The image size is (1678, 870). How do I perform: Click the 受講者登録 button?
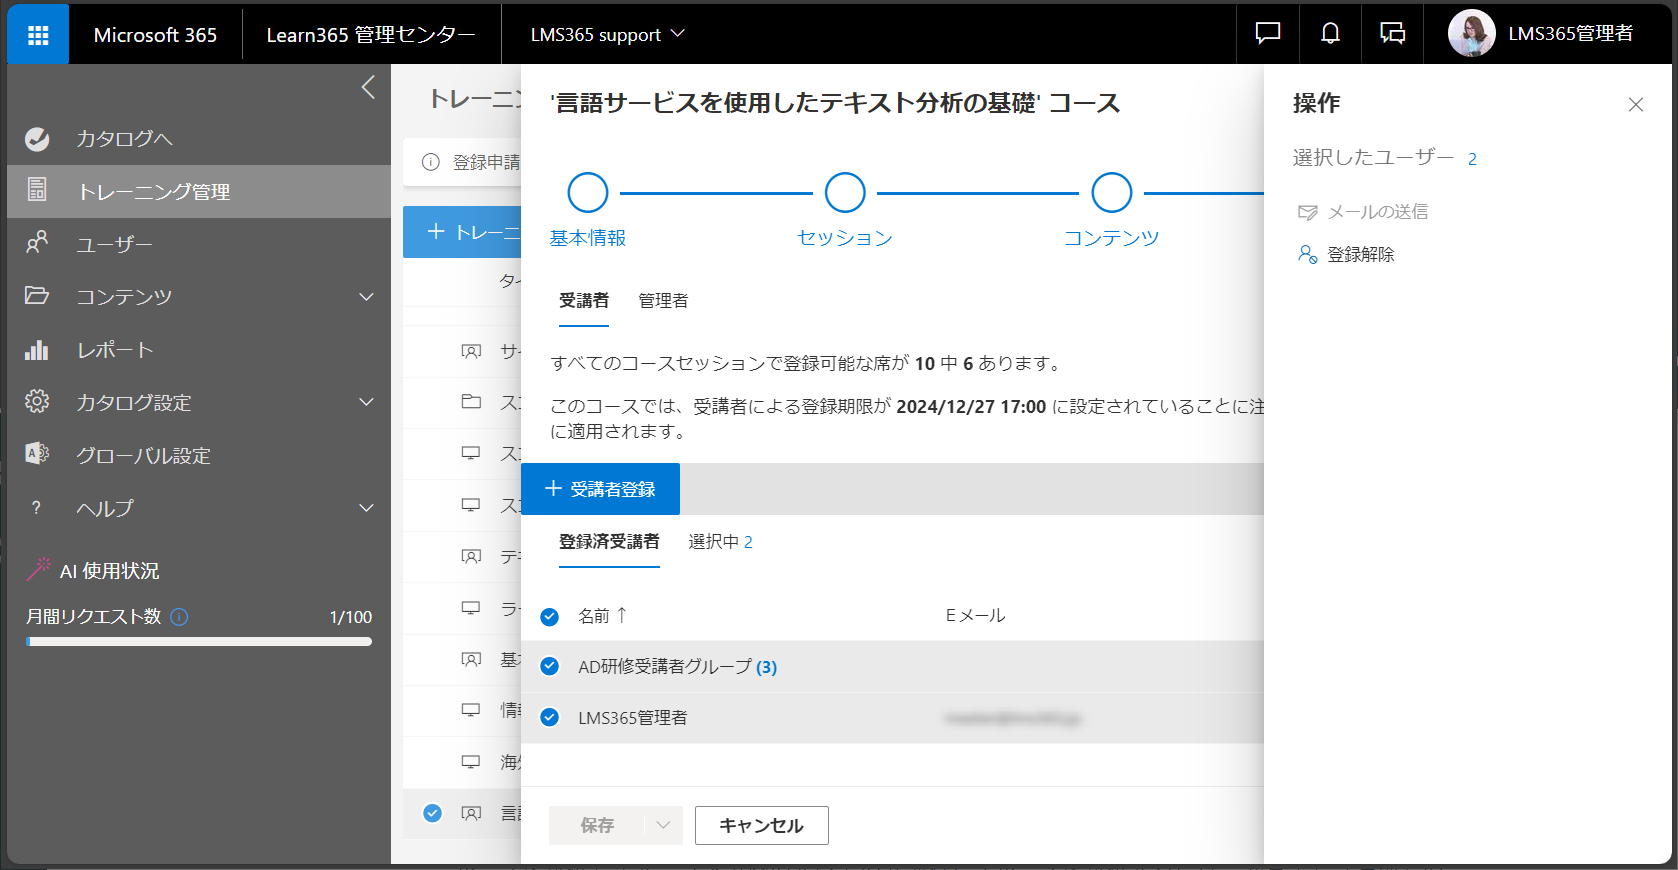600,489
